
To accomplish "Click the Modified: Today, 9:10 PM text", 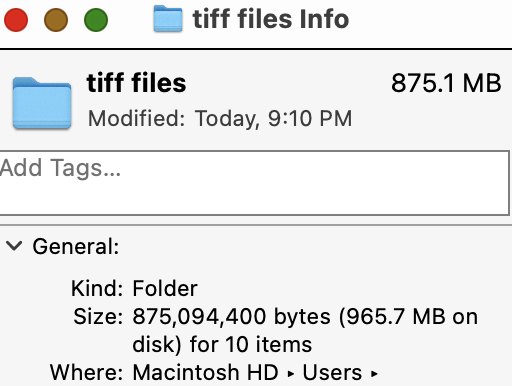I will coord(220,118).
